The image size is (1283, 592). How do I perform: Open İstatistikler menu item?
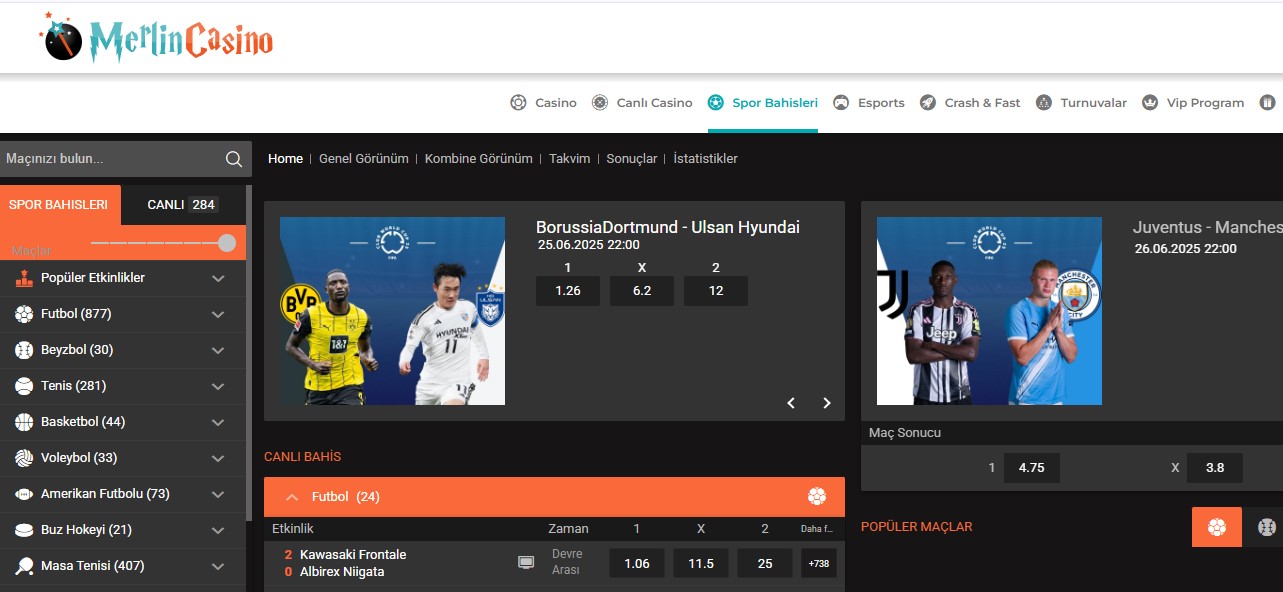(x=706, y=159)
